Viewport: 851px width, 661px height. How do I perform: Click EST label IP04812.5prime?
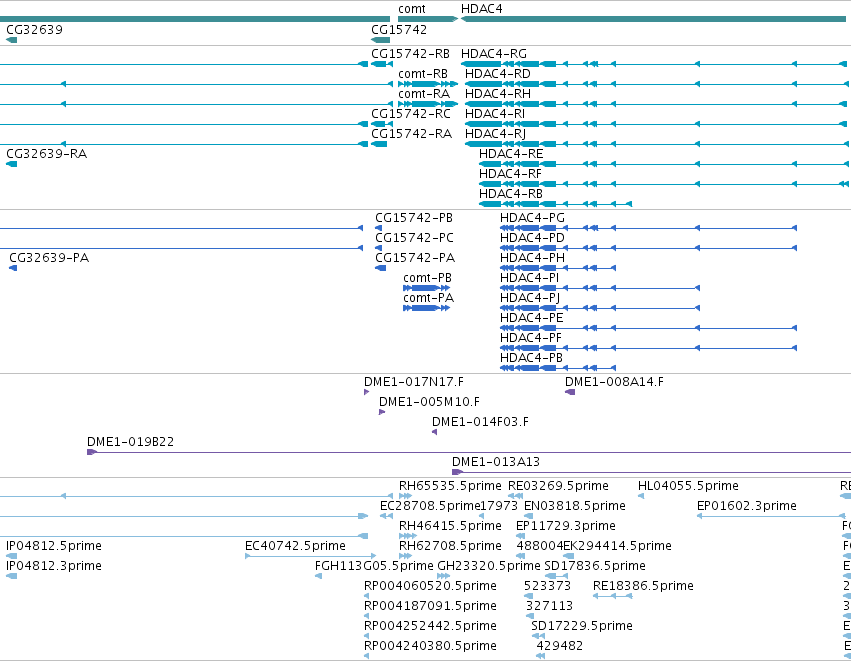click(x=54, y=547)
